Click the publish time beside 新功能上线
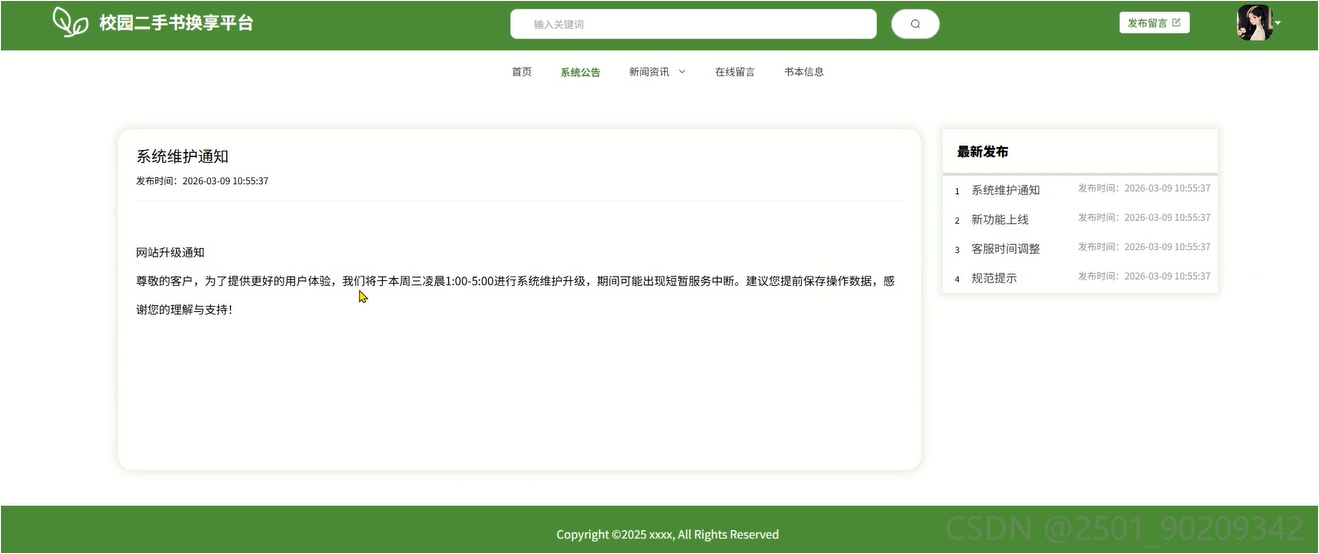Viewport: 1319px width, 554px height. click(1144, 217)
